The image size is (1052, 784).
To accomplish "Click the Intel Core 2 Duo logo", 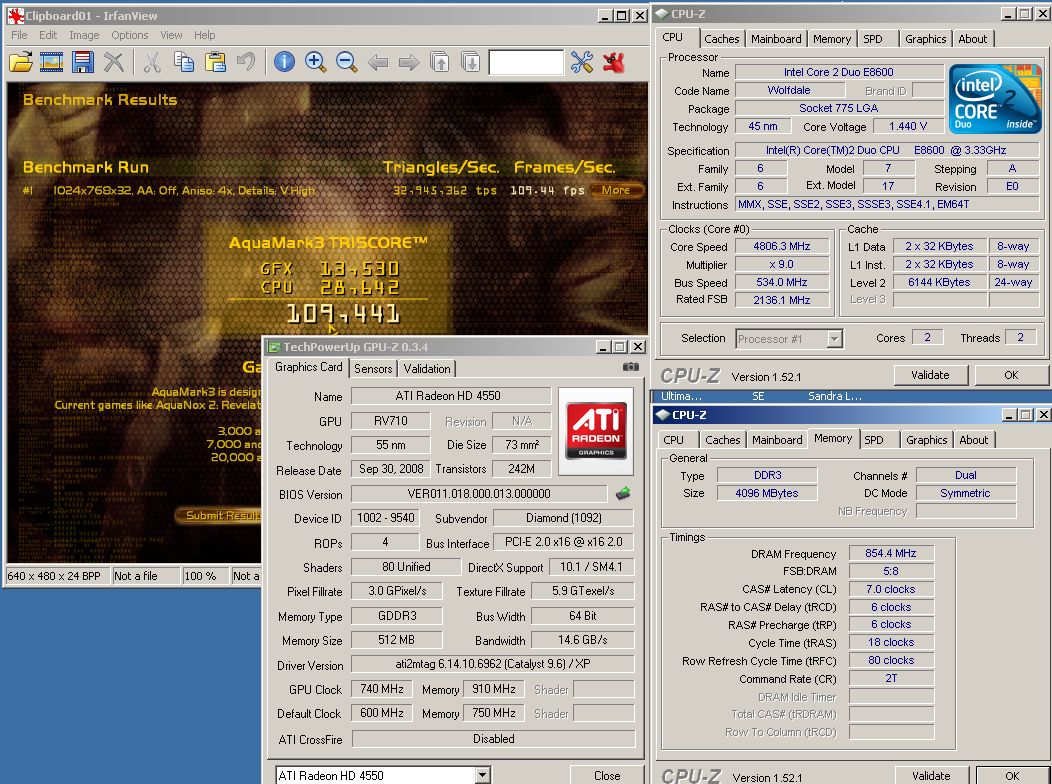I will click(x=994, y=98).
